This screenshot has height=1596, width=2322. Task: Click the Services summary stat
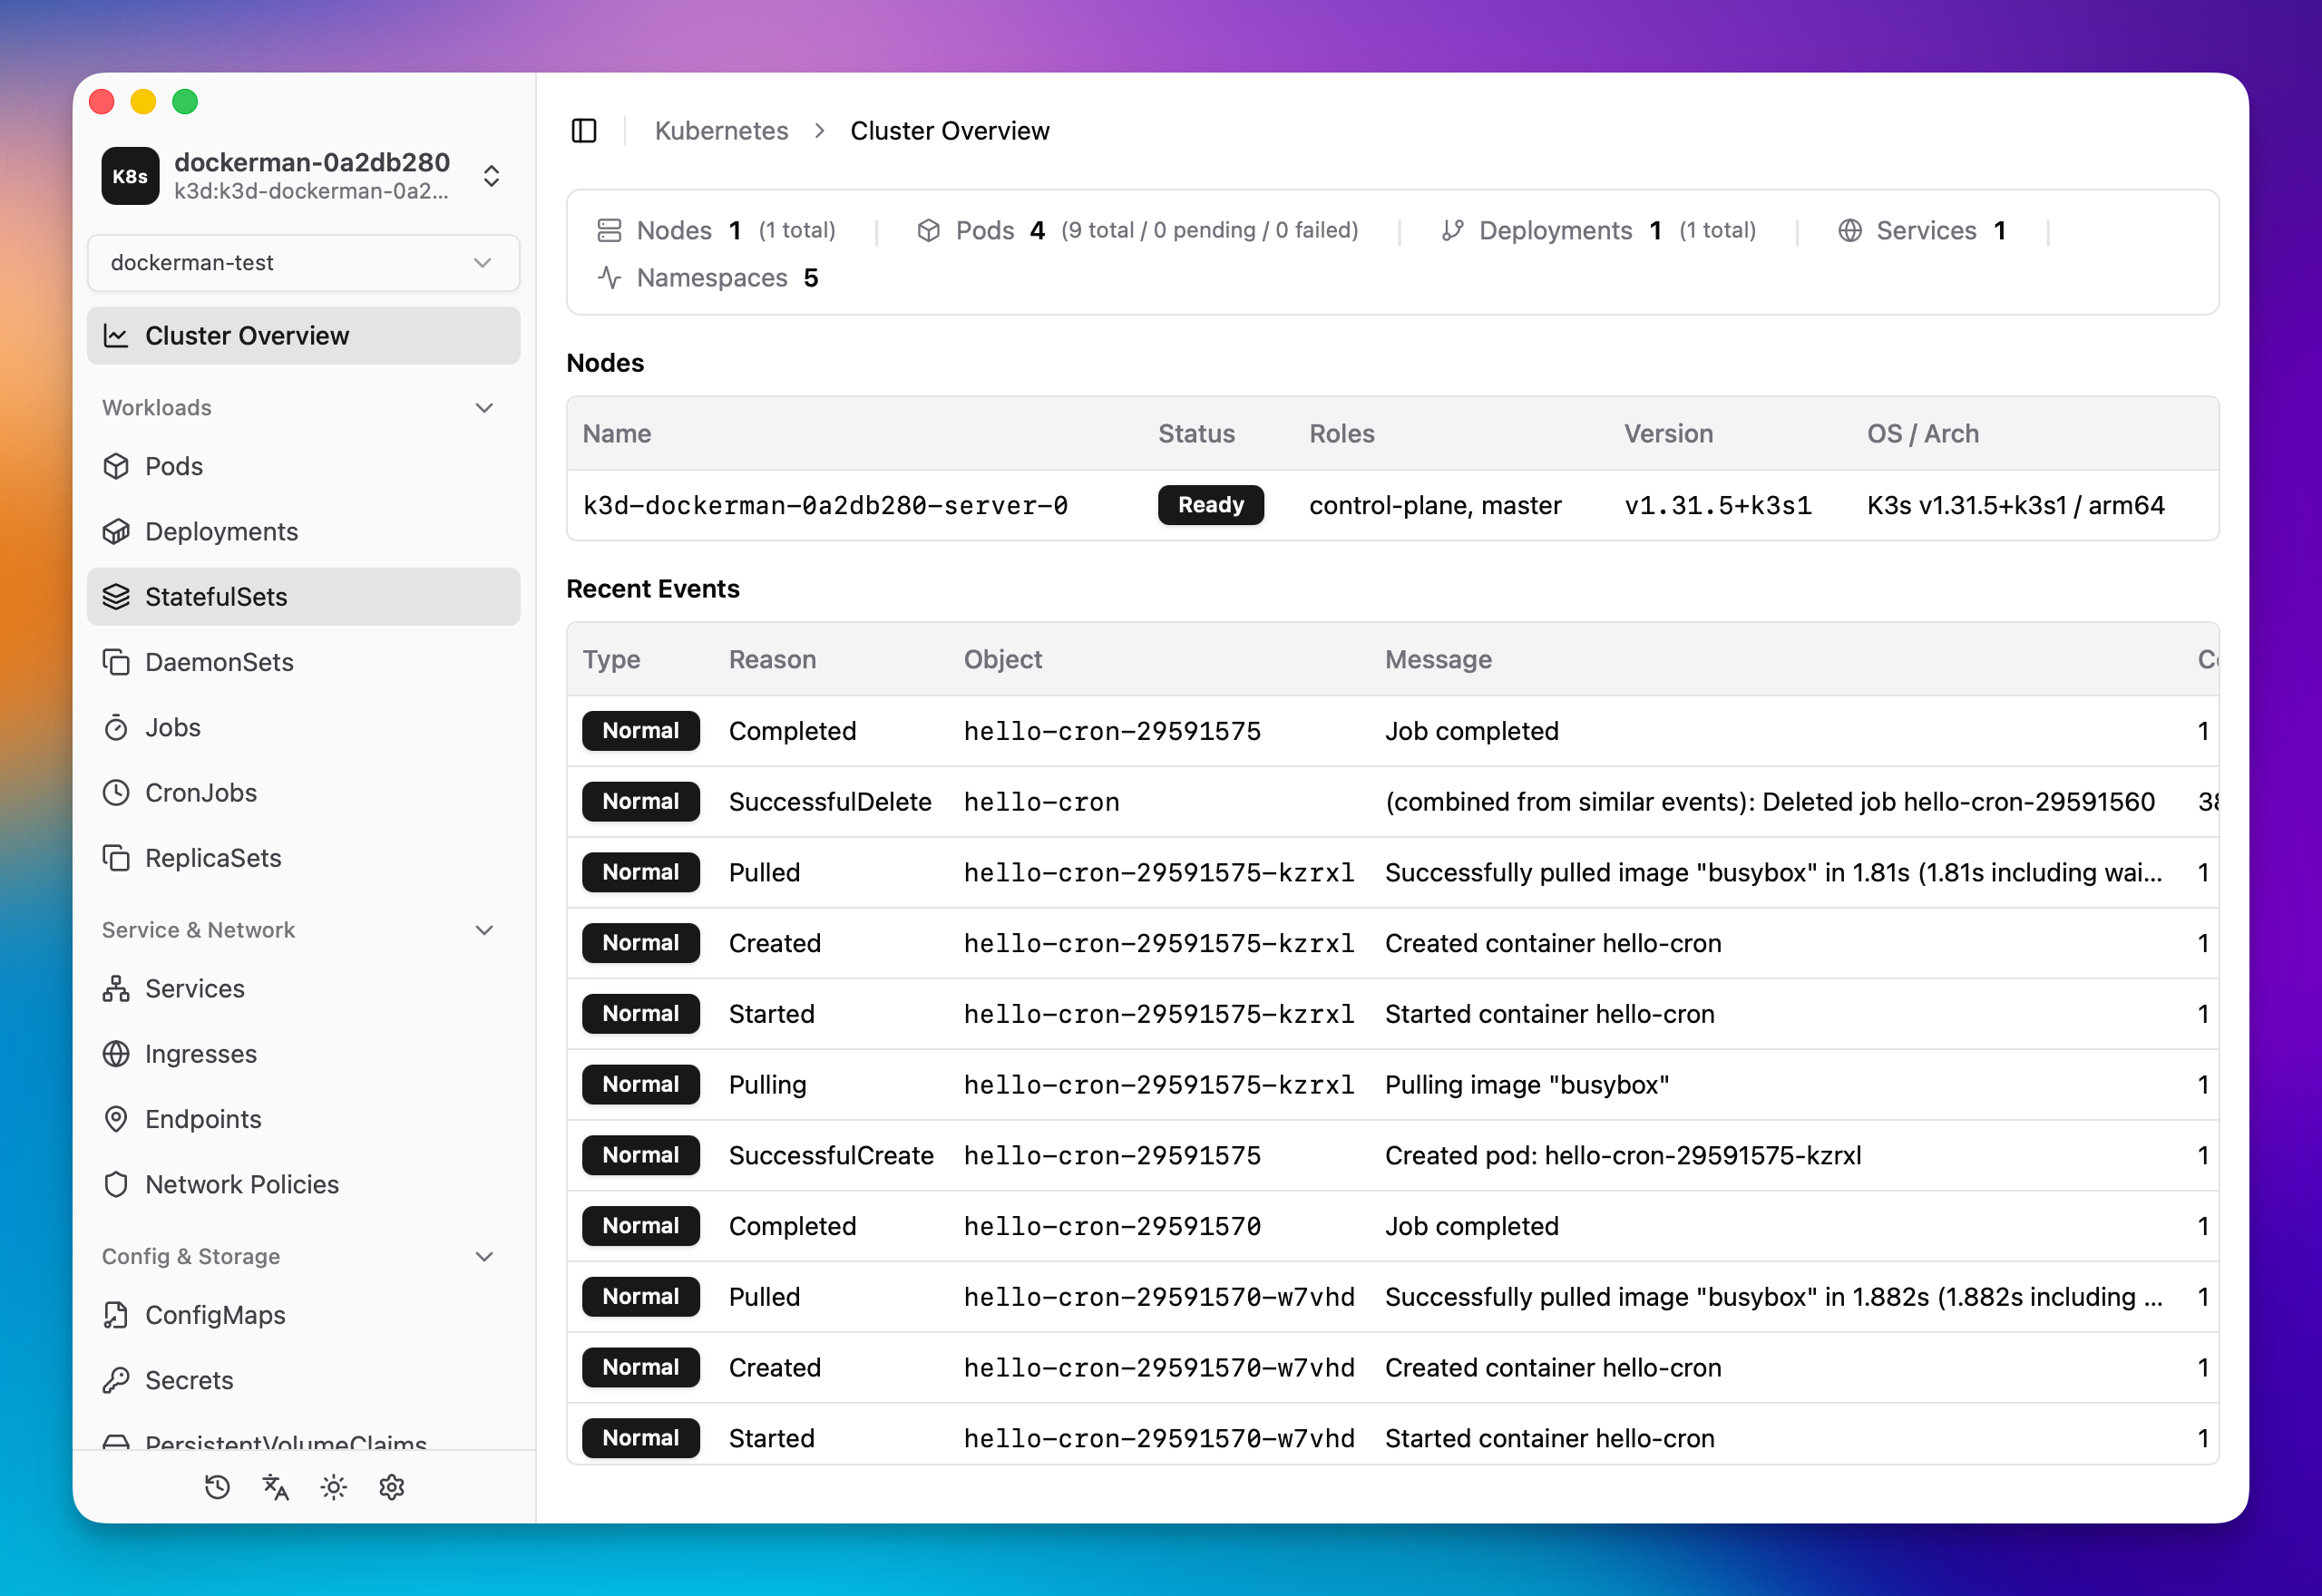click(x=1922, y=231)
